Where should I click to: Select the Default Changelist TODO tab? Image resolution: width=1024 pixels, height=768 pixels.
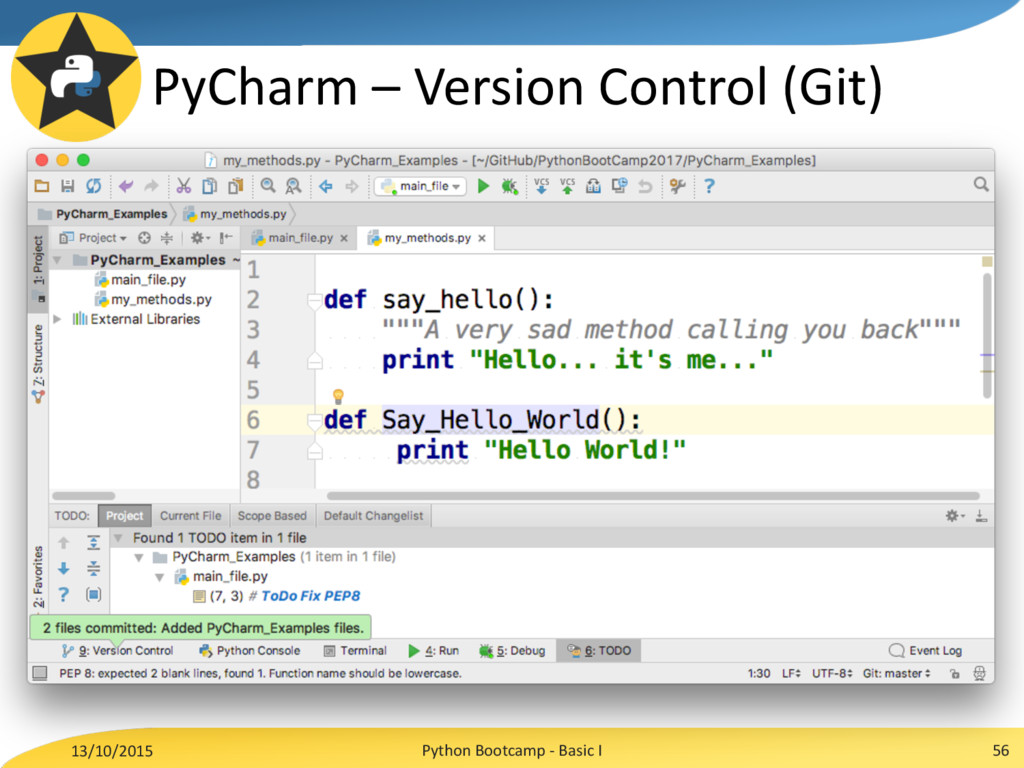coord(374,516)
